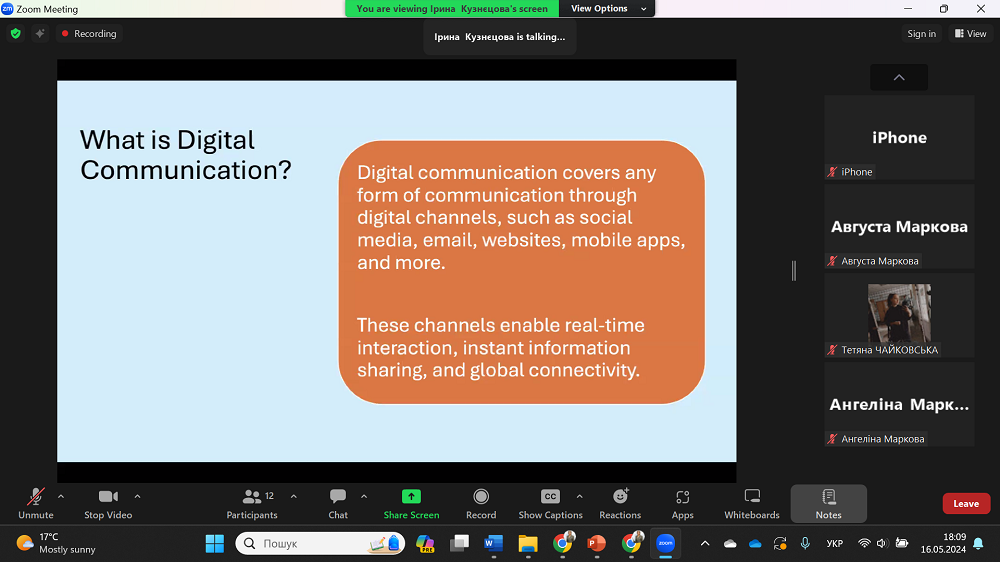This screenshot has height=562, width=1000.
Task: Toggle Show Captions
Action: pyautogui.click(x=550, y=503)
